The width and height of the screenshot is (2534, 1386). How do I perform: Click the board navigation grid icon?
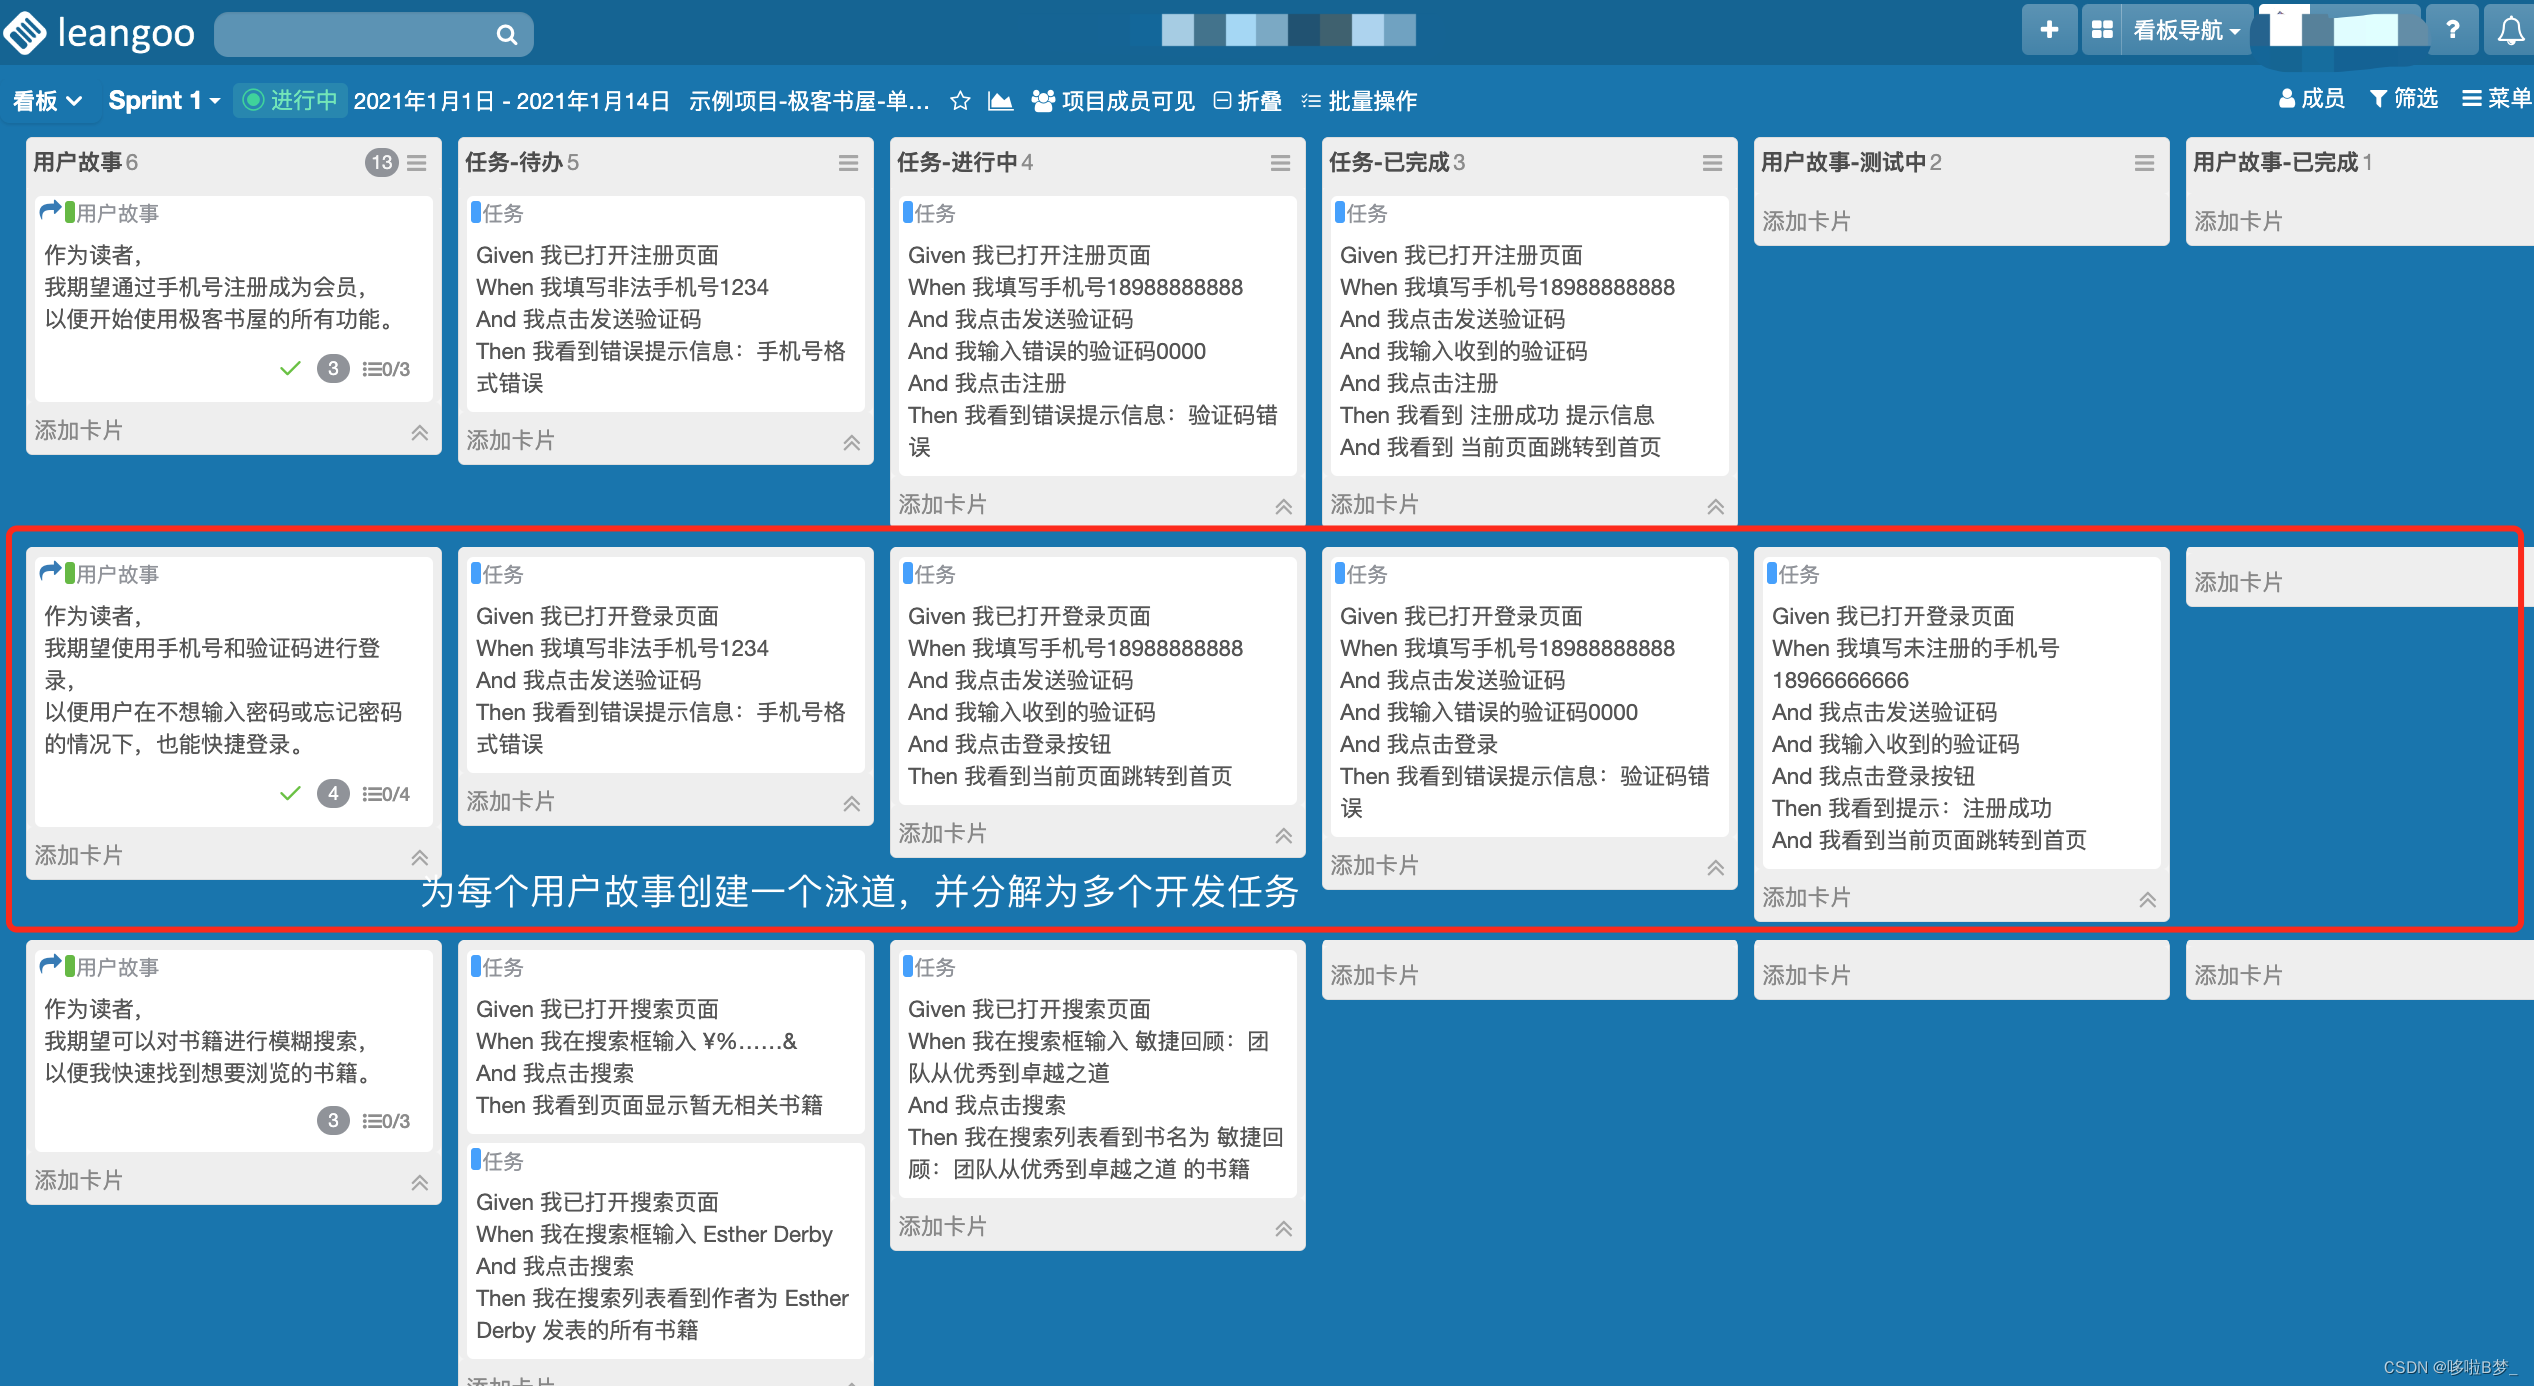pos(2102,30)
